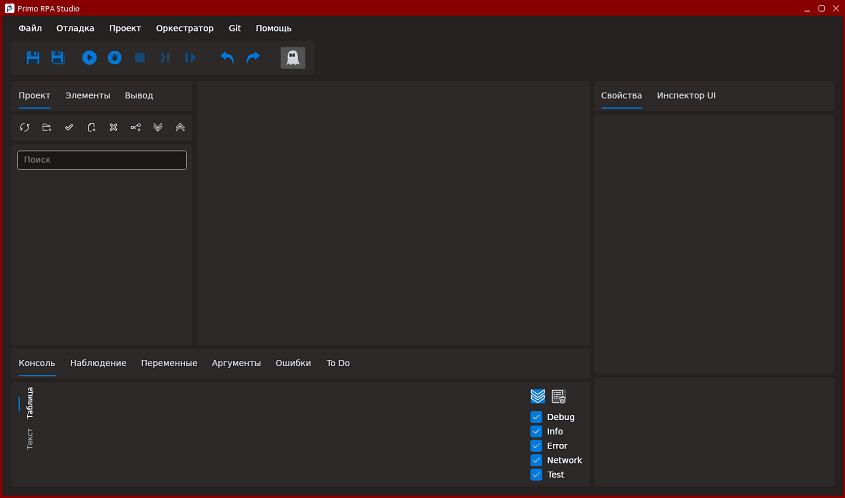
Task: Switch console view to Текст
Action: click(x=30, y=439)
